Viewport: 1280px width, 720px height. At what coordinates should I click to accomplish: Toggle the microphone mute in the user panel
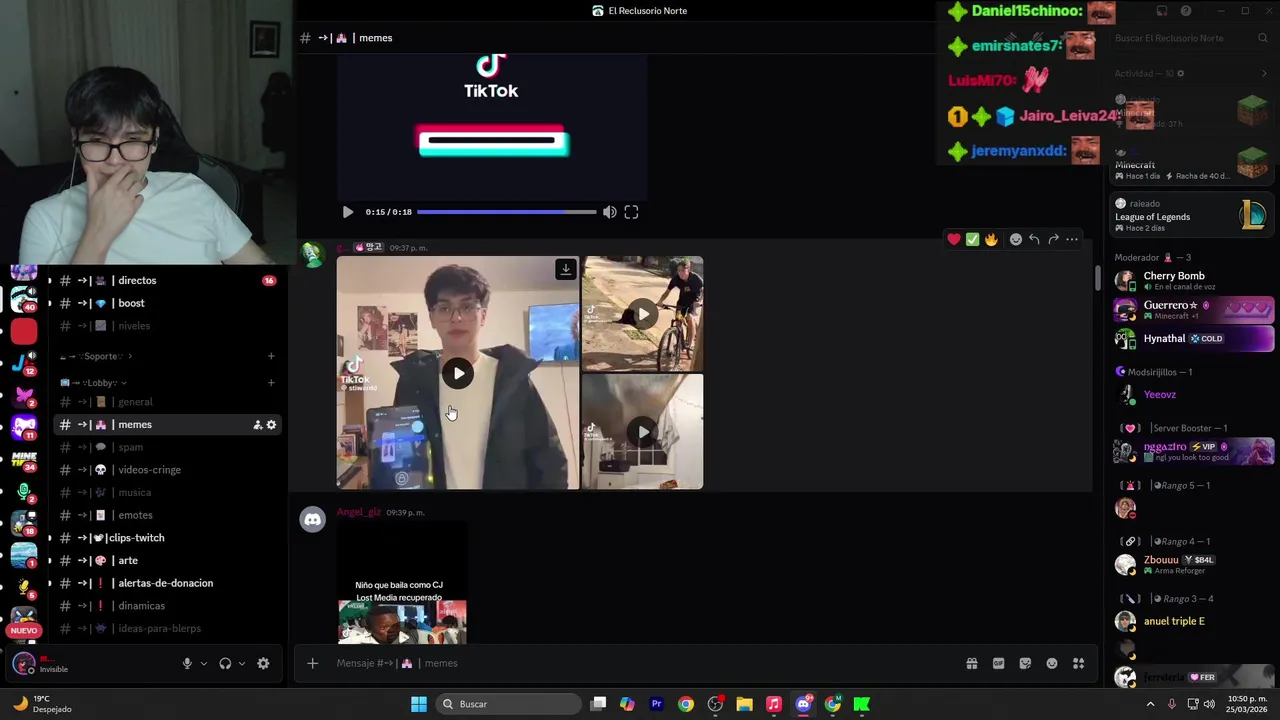pos(187,663)
